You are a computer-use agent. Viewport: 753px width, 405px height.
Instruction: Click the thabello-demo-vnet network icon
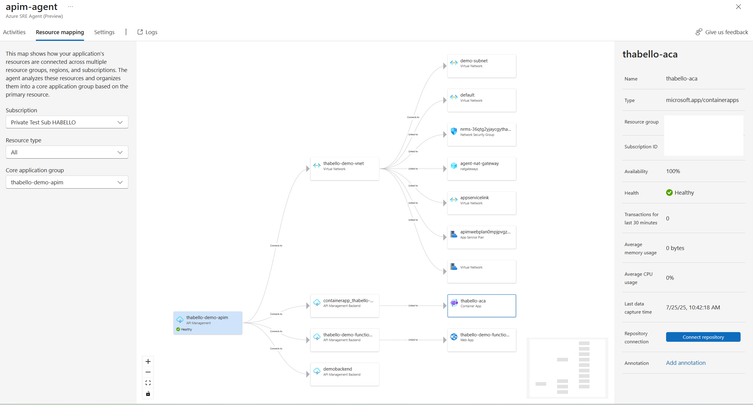pyautogui.click(x=317, y=165)
